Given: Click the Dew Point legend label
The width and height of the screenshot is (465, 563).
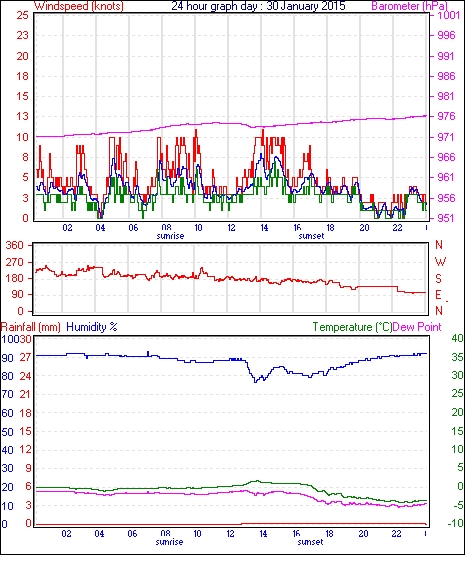Looking at the screenshot, I should pos(417,327).
